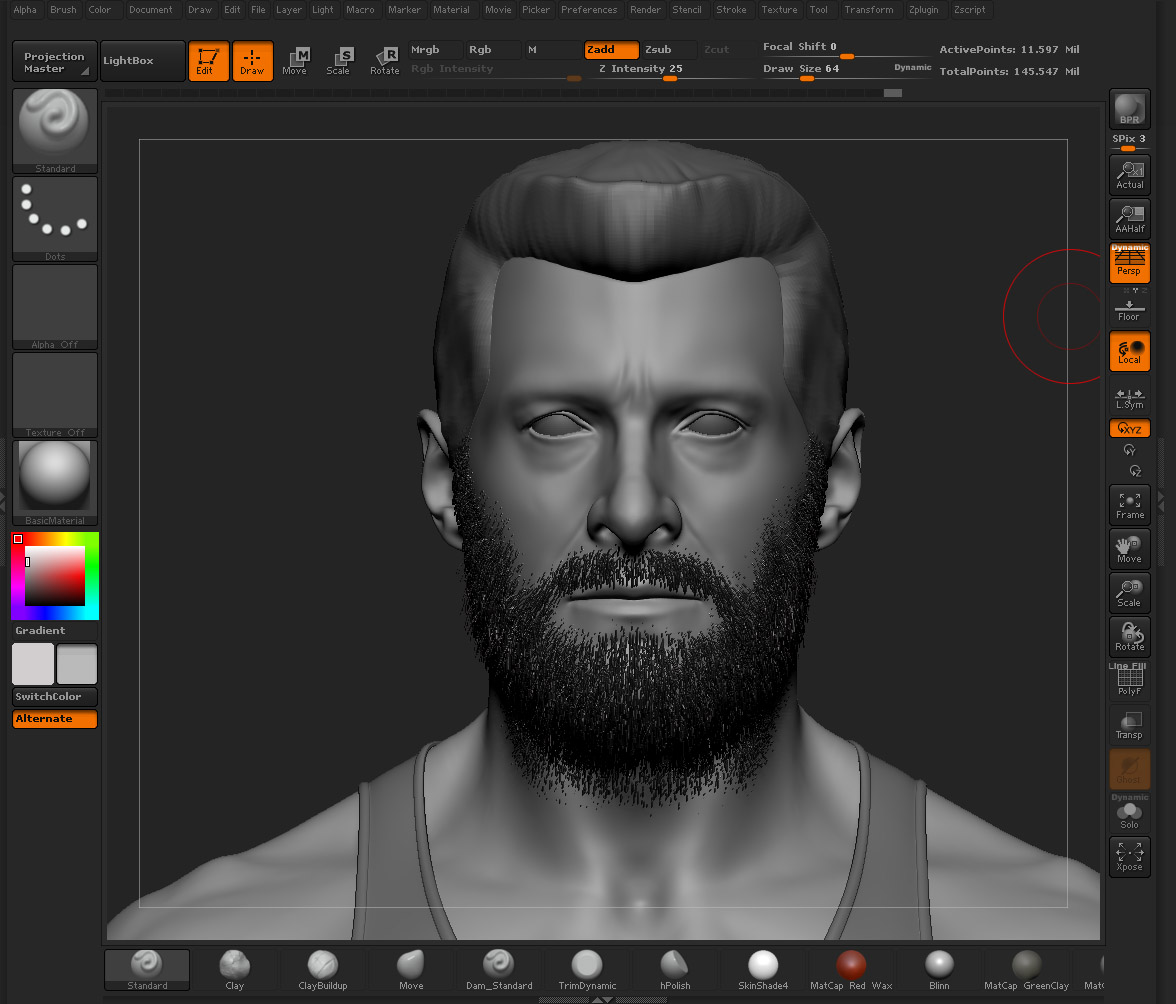Screen dimensions: 1176x1004
Task: Toggle PolyF wireframe display
Action: [1130, 680]
